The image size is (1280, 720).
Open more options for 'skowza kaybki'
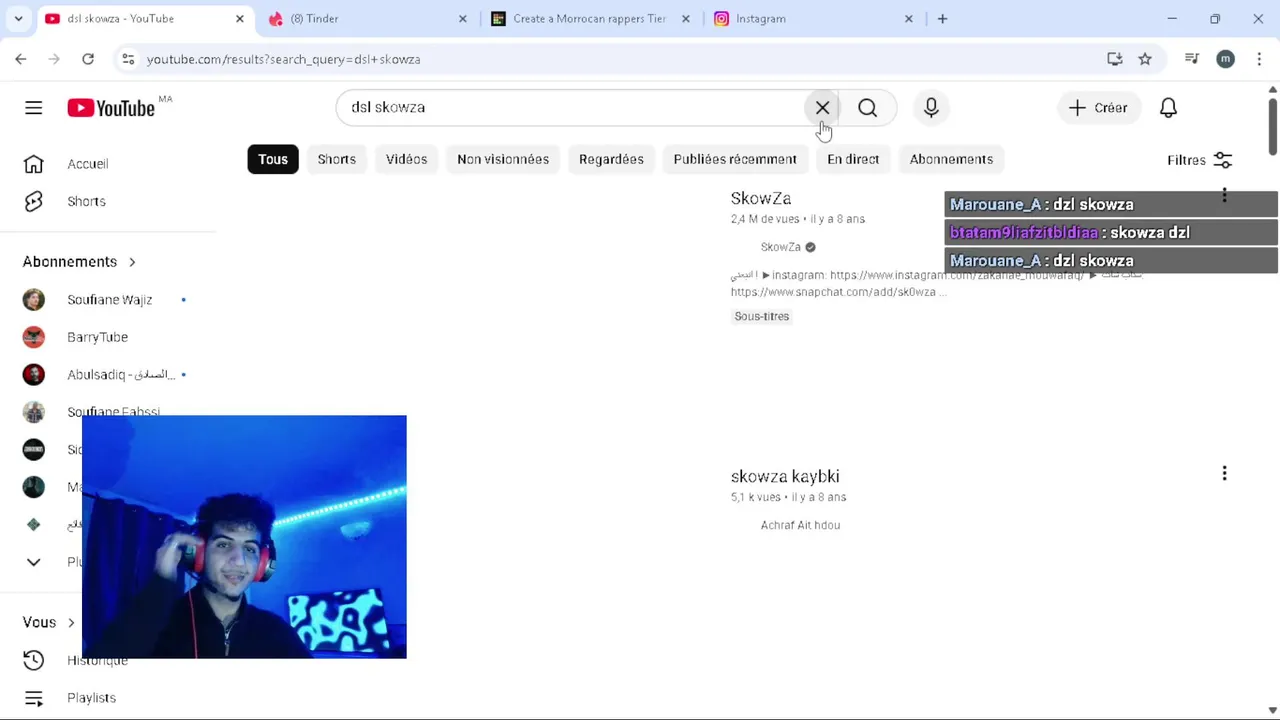tap(1224, 473)
